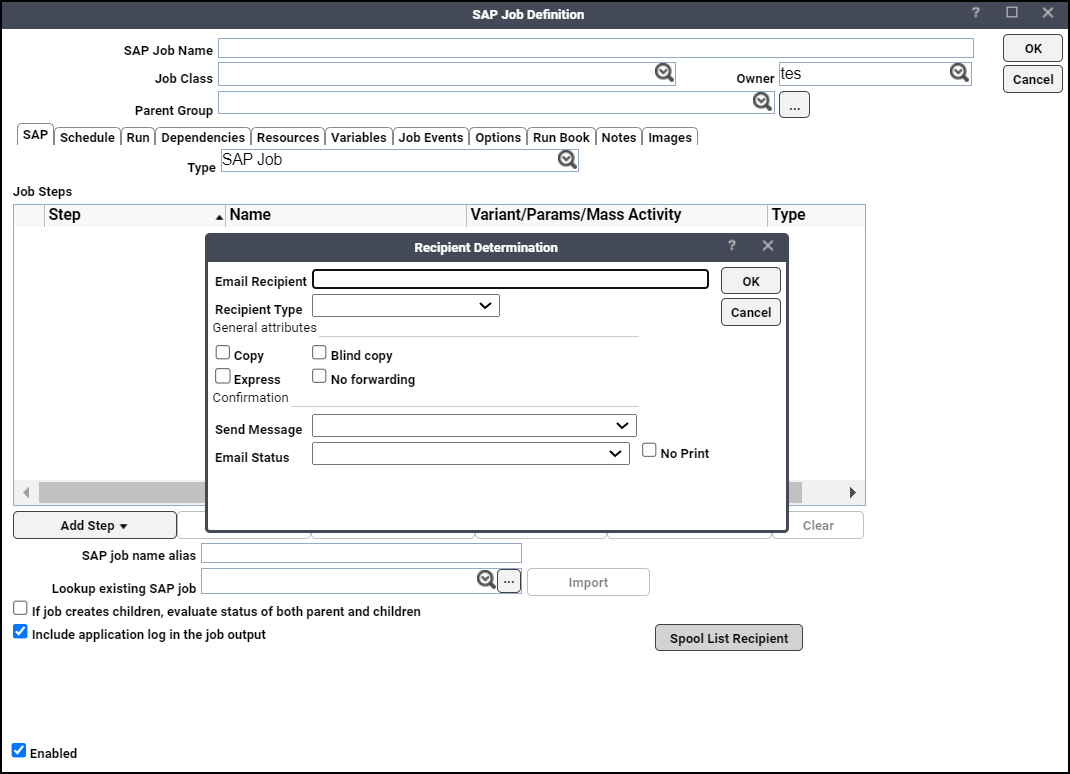Open the existing SAP job lookup magnifier

pyautogui.click(x=486, y=579)
